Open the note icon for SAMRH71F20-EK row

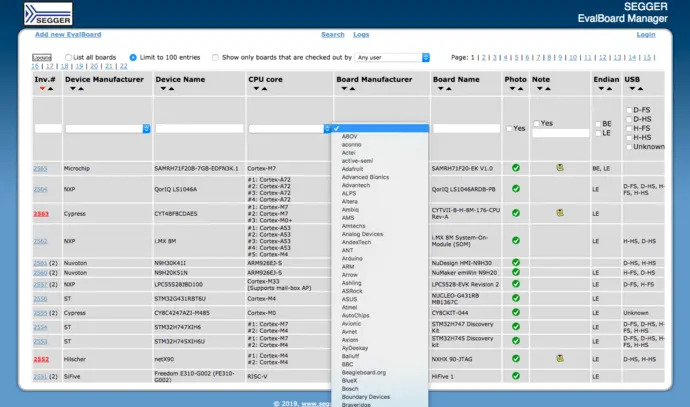[560, 168]
